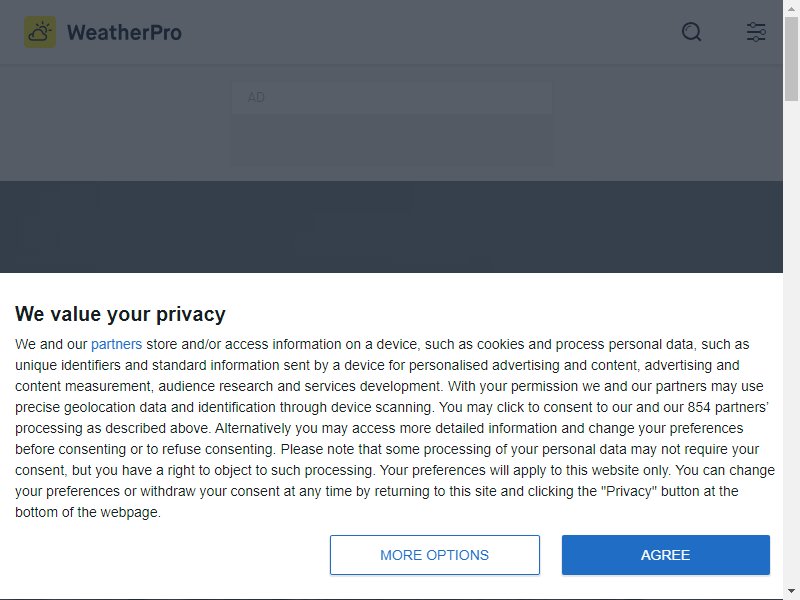
Task: Click the WeatherPro sun-and-cloud logo icon
Action: coord(40,32)
